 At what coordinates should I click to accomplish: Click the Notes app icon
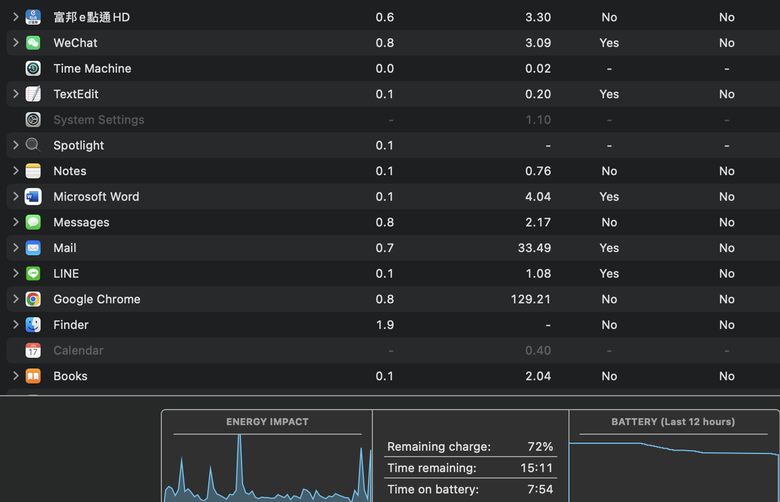tap(33, 171)
